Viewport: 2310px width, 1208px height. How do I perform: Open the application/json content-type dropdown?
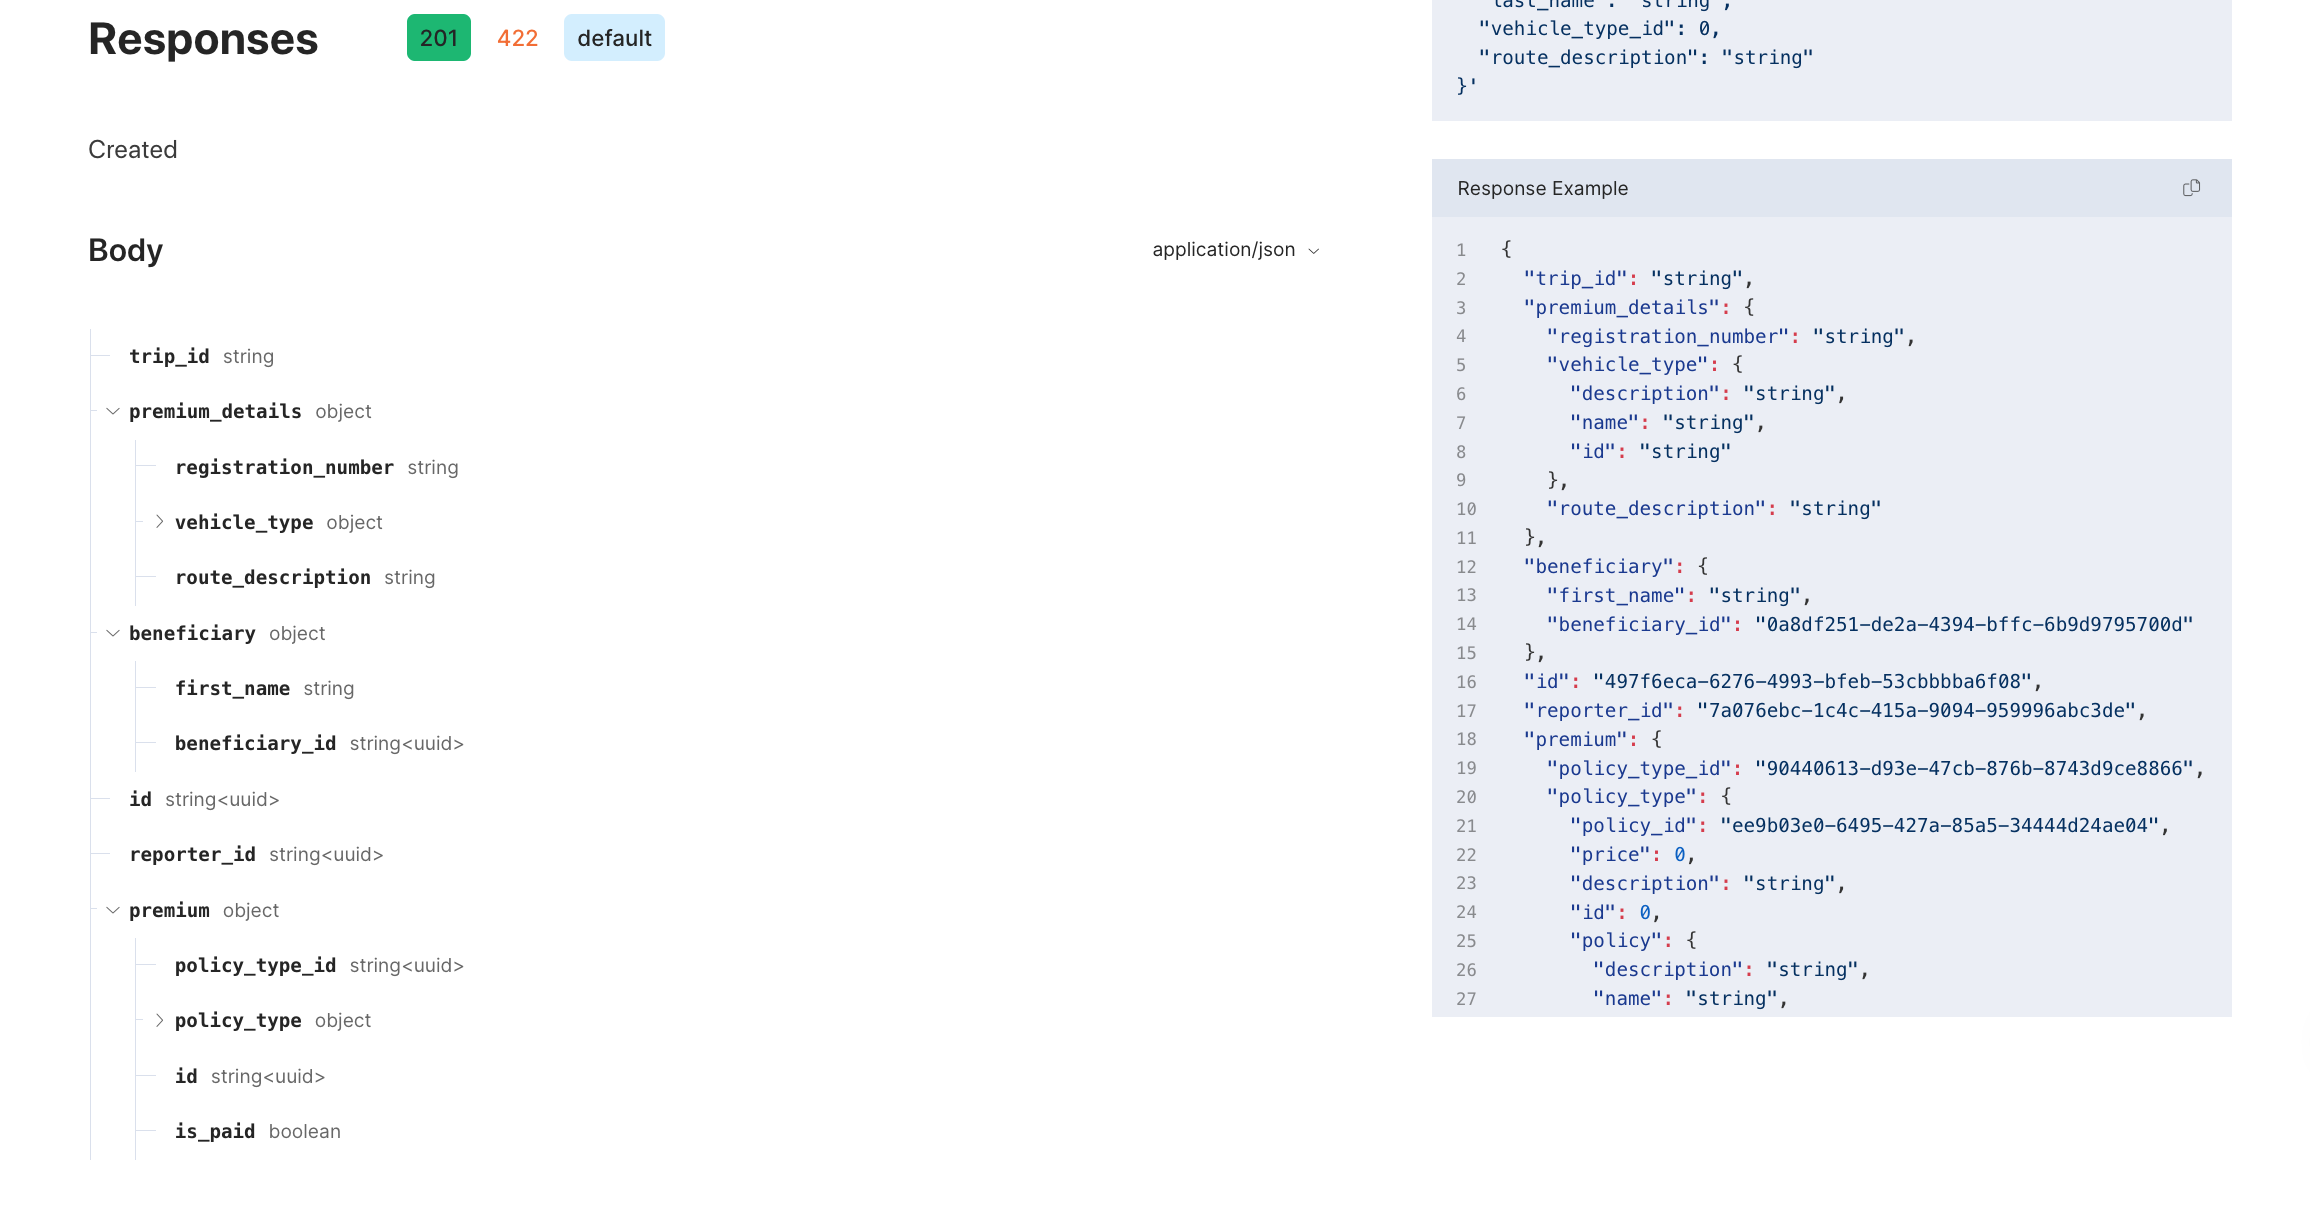tap(1237, 249)
